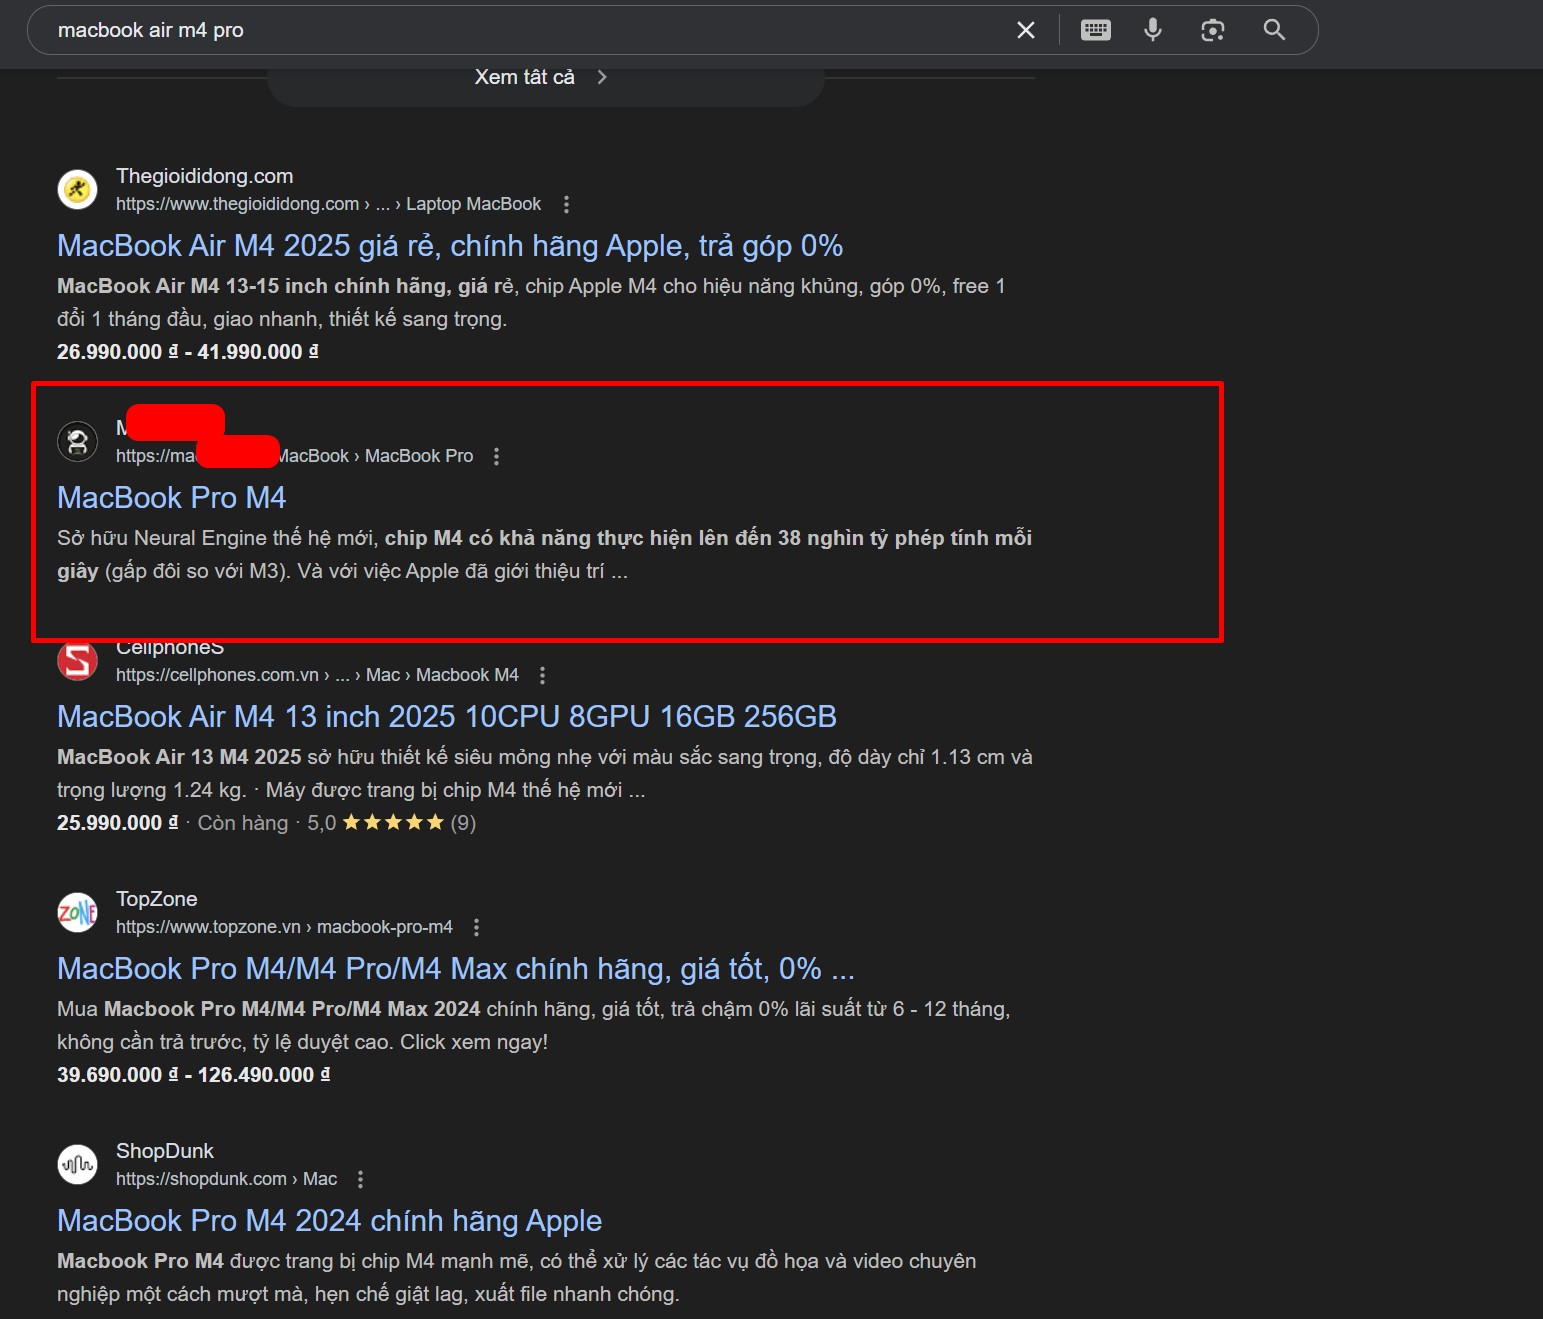
Task: Open the 'MacBook Pro M4' result title
Action: click(x=172, y=498)
